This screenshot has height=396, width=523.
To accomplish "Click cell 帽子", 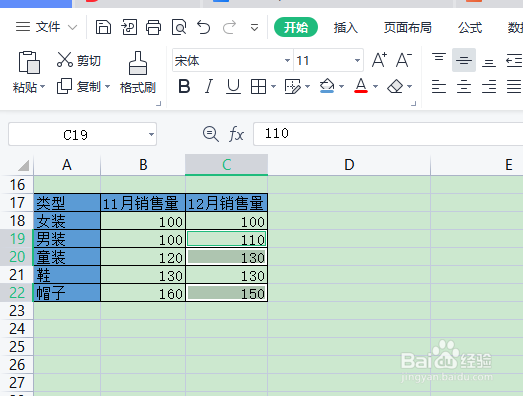I will (67, 293).
